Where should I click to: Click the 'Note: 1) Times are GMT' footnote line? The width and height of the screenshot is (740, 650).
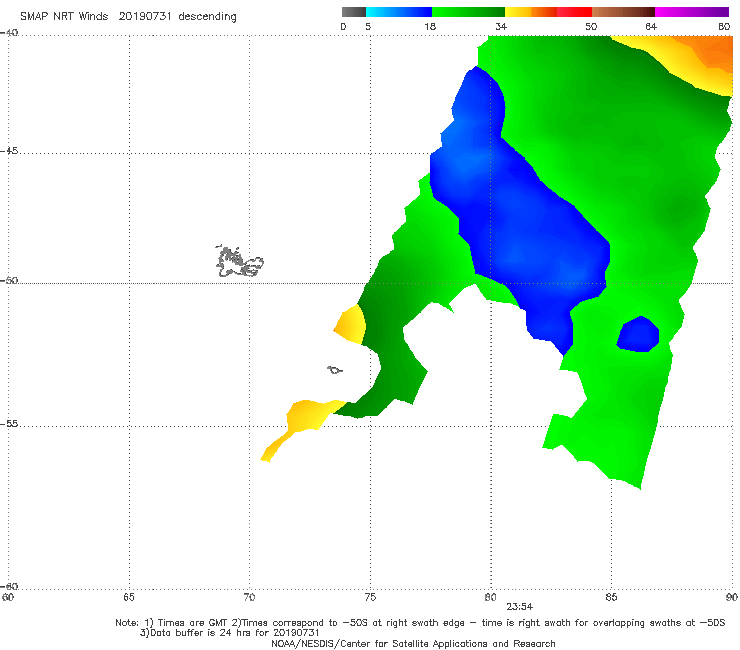pos(420,623)
